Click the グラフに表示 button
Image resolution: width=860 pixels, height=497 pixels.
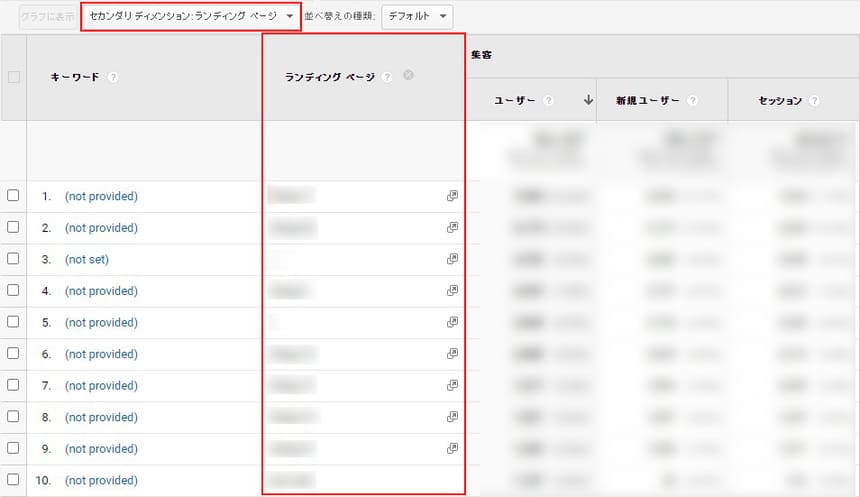[x=46, y=17]
